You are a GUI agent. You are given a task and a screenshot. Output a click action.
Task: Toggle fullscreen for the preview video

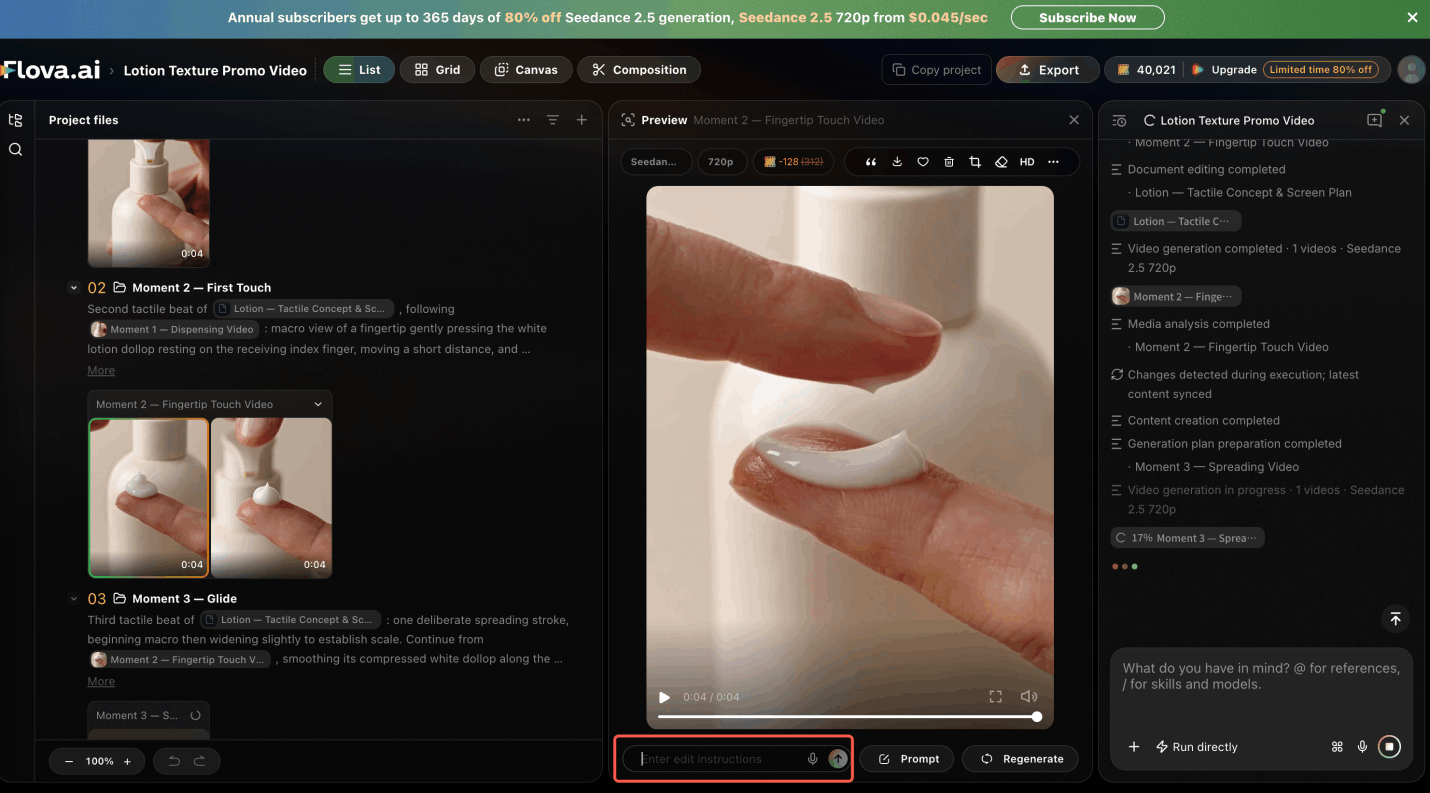pyautogui.click(x=995, y=697)
